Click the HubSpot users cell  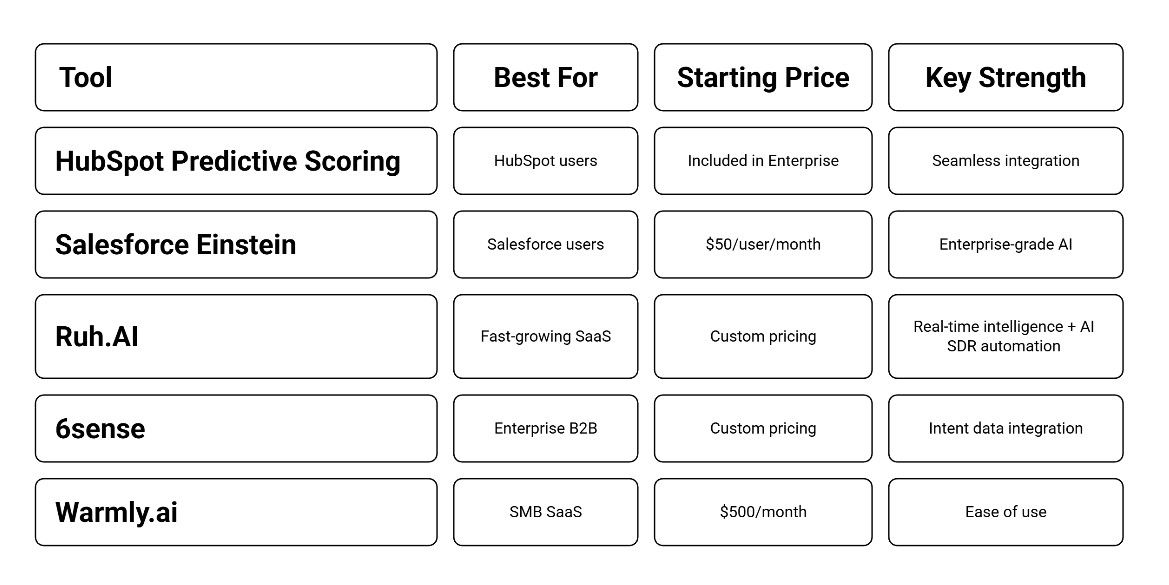point(545,161)
